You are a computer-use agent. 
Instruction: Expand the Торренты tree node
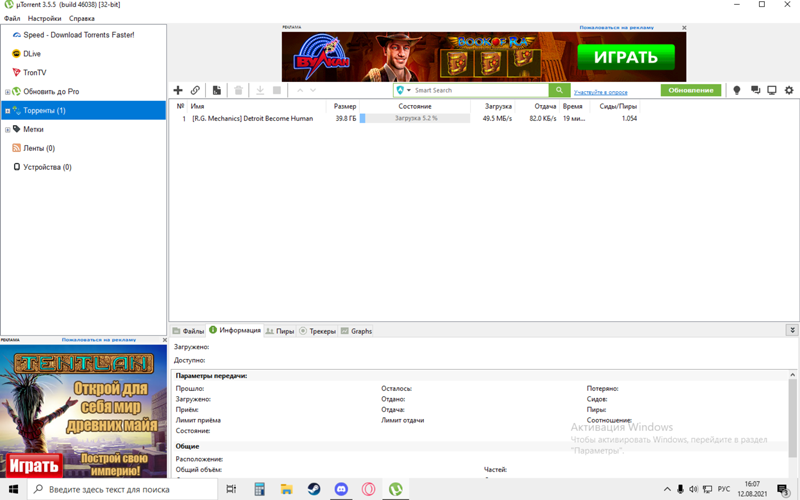click(x=7, y=111)
